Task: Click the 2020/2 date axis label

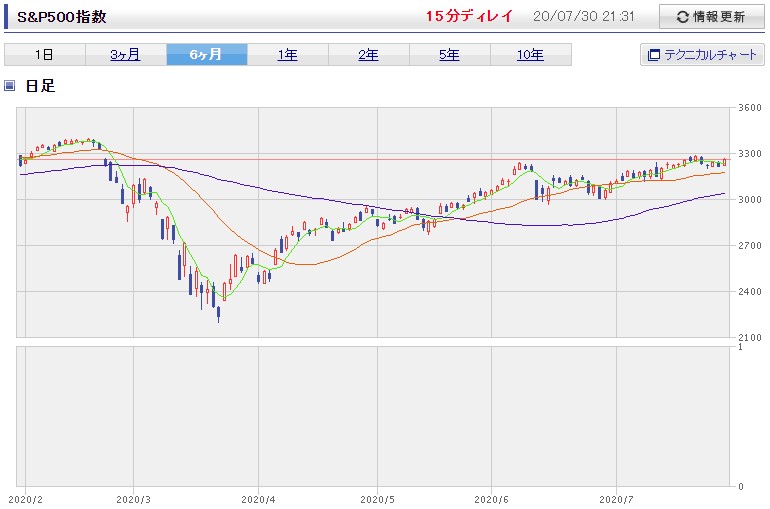Action: tap(26, 500)
